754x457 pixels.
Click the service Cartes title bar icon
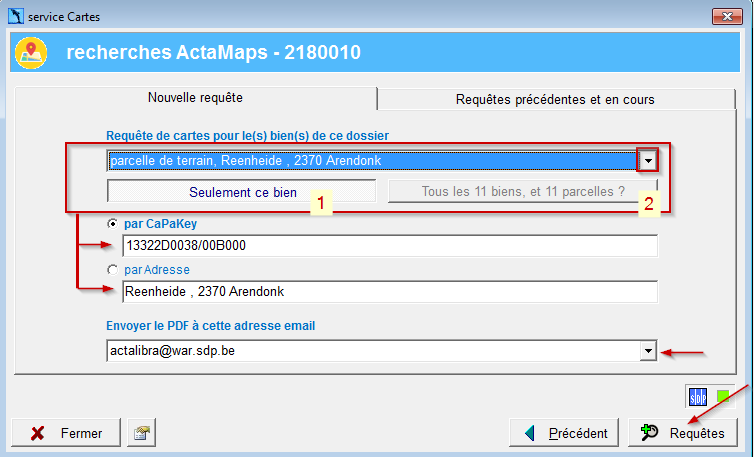tap(16, 16)
